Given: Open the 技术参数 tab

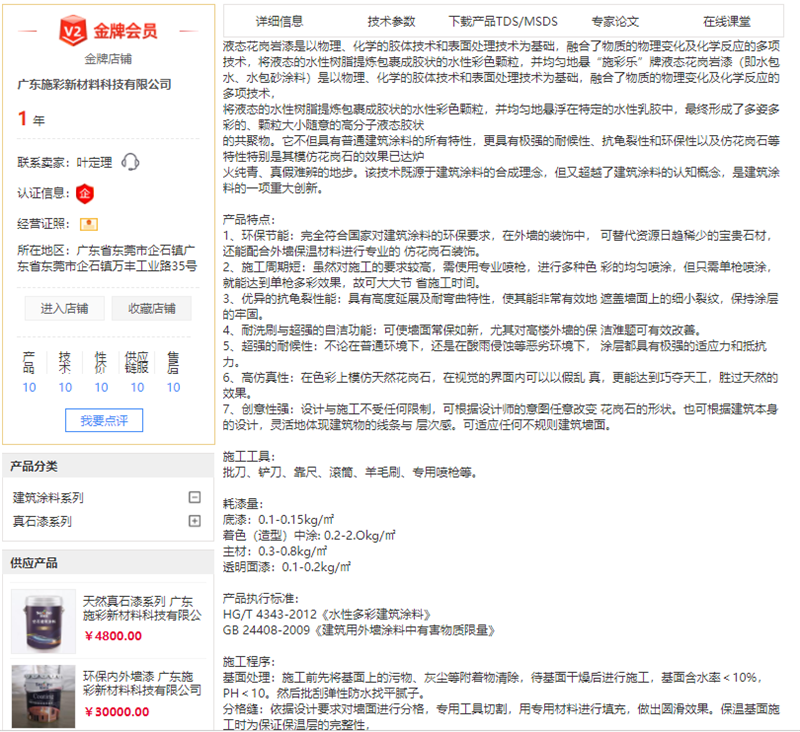Looking at the screenshot, I should [x=391, y=21].
